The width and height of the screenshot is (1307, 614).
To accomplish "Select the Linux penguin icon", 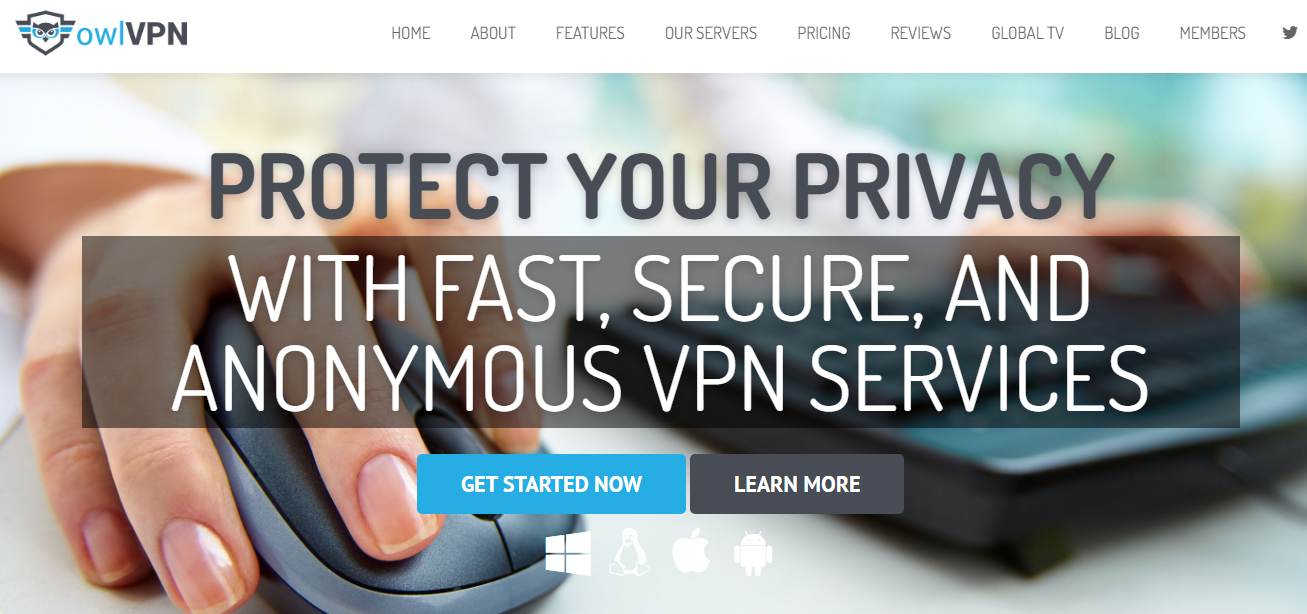I will point(629,553).
